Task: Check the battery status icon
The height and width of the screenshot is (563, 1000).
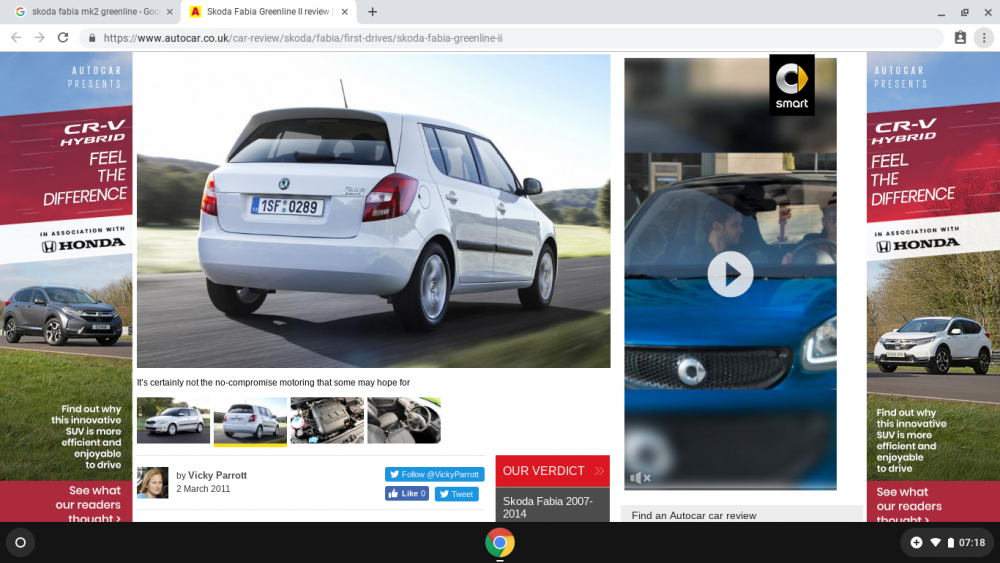Action: coord(950,543)
